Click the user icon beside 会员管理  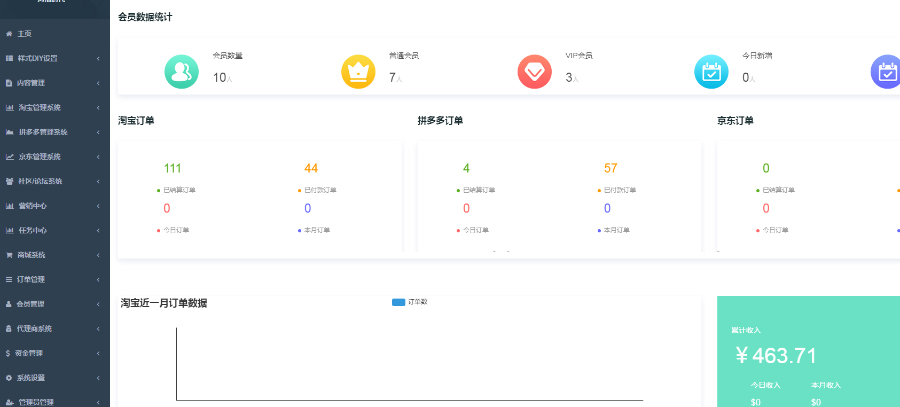pyautogui.click(x=9, y=304)
